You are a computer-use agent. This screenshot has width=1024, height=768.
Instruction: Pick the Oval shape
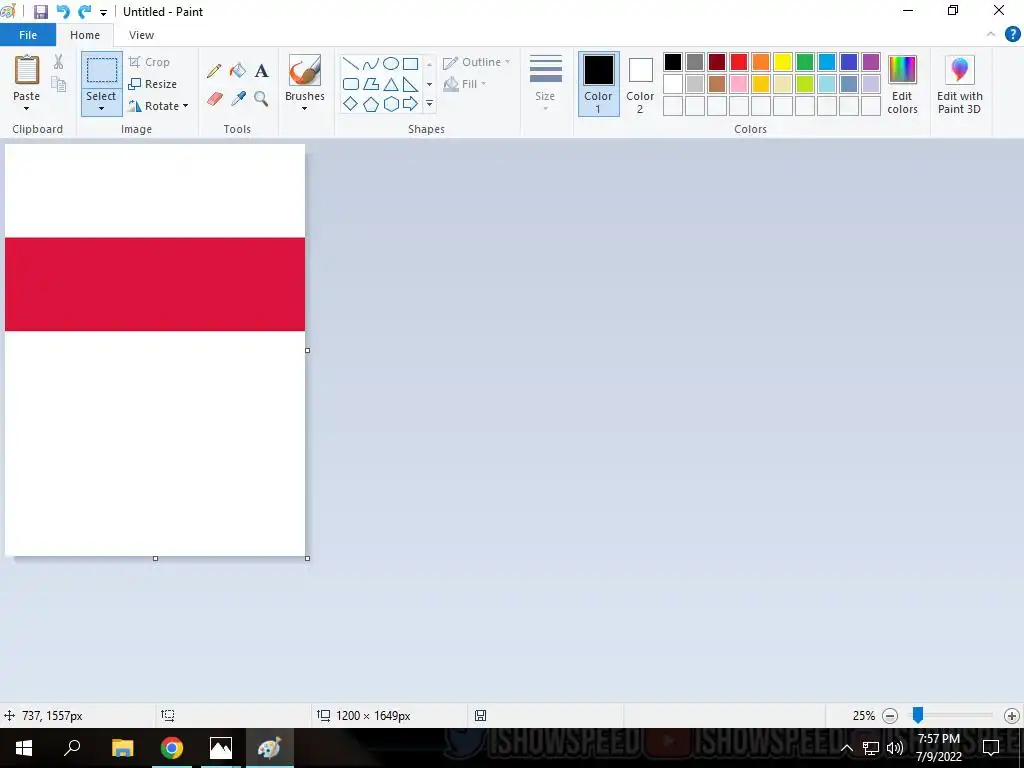pyautogui.click(x=391, y=64)
